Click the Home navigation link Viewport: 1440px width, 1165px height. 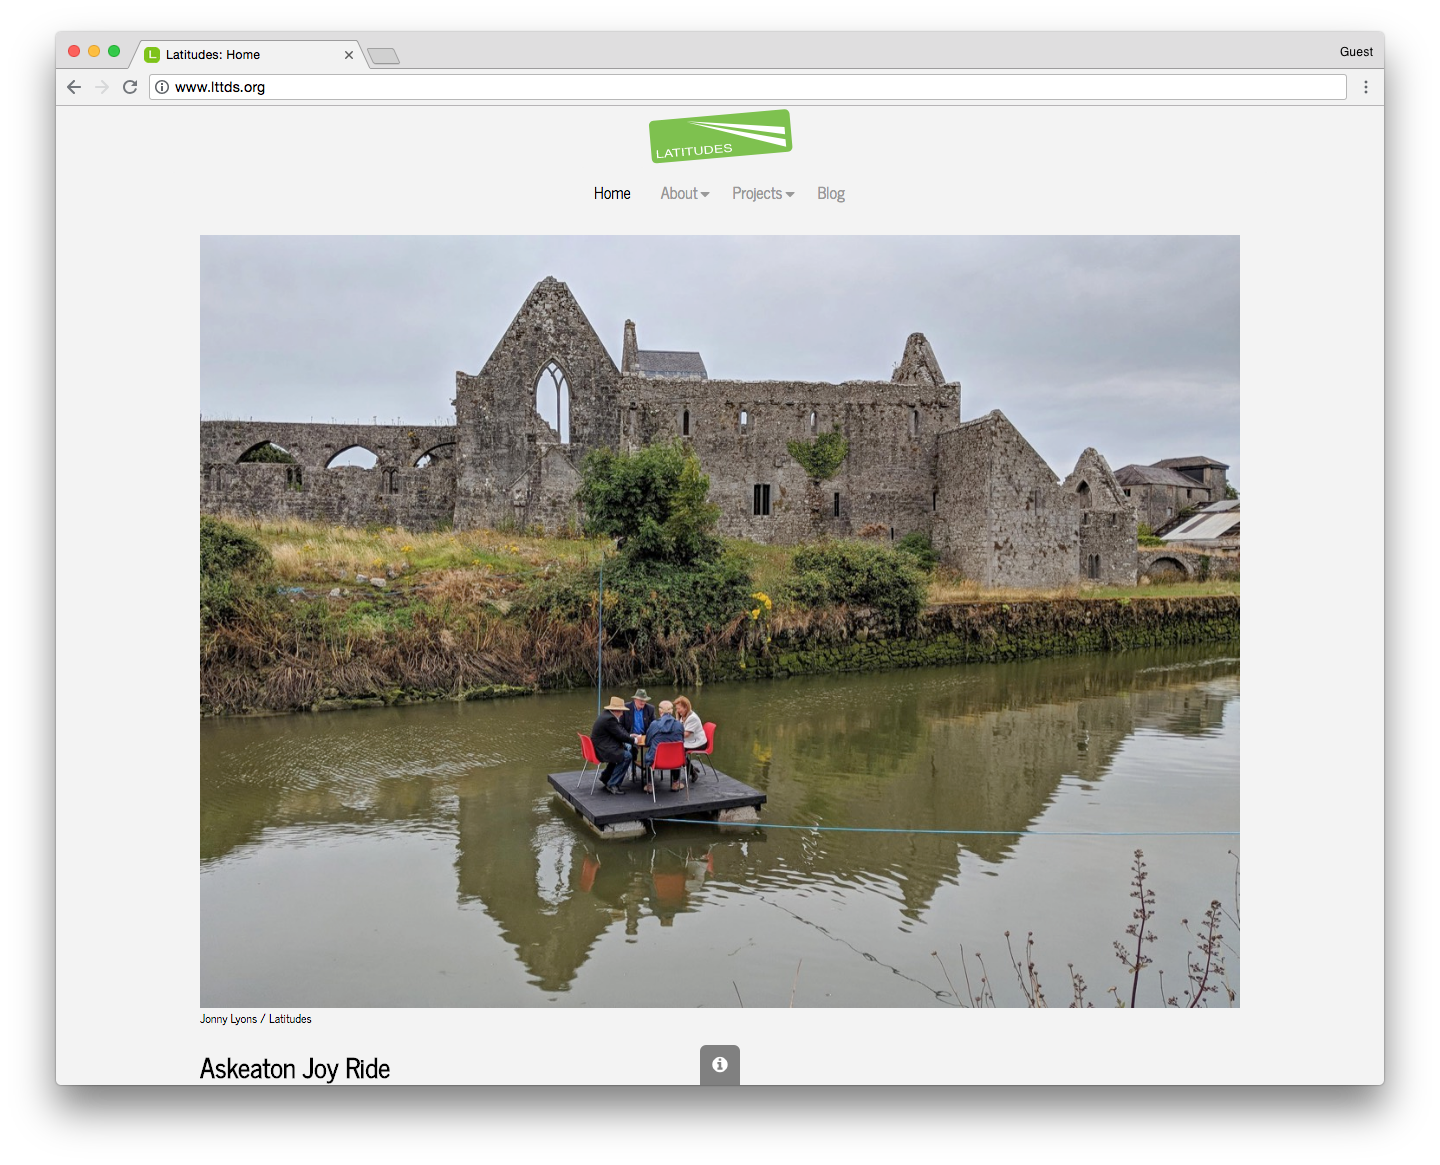tap(612, 194)
